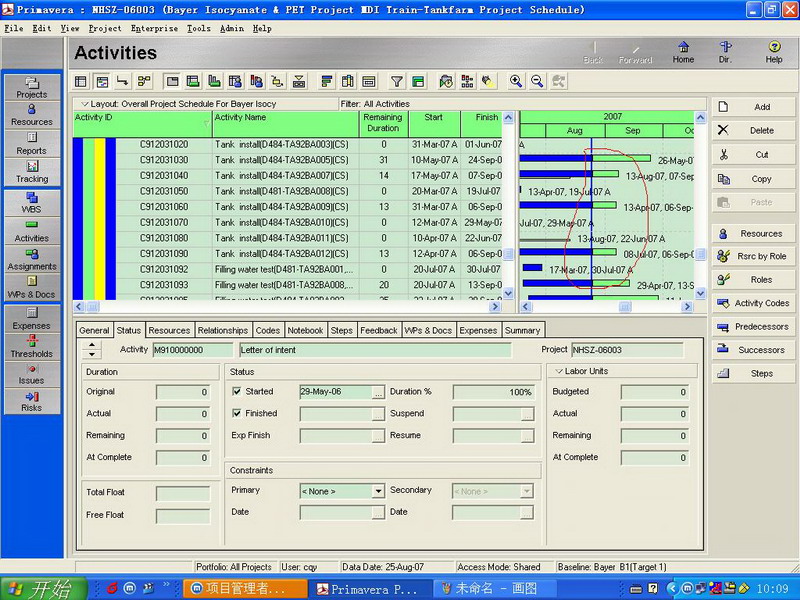Open the Bars settings toolbar icon
This screenshot has width=800, height=600.
point(327,82)
